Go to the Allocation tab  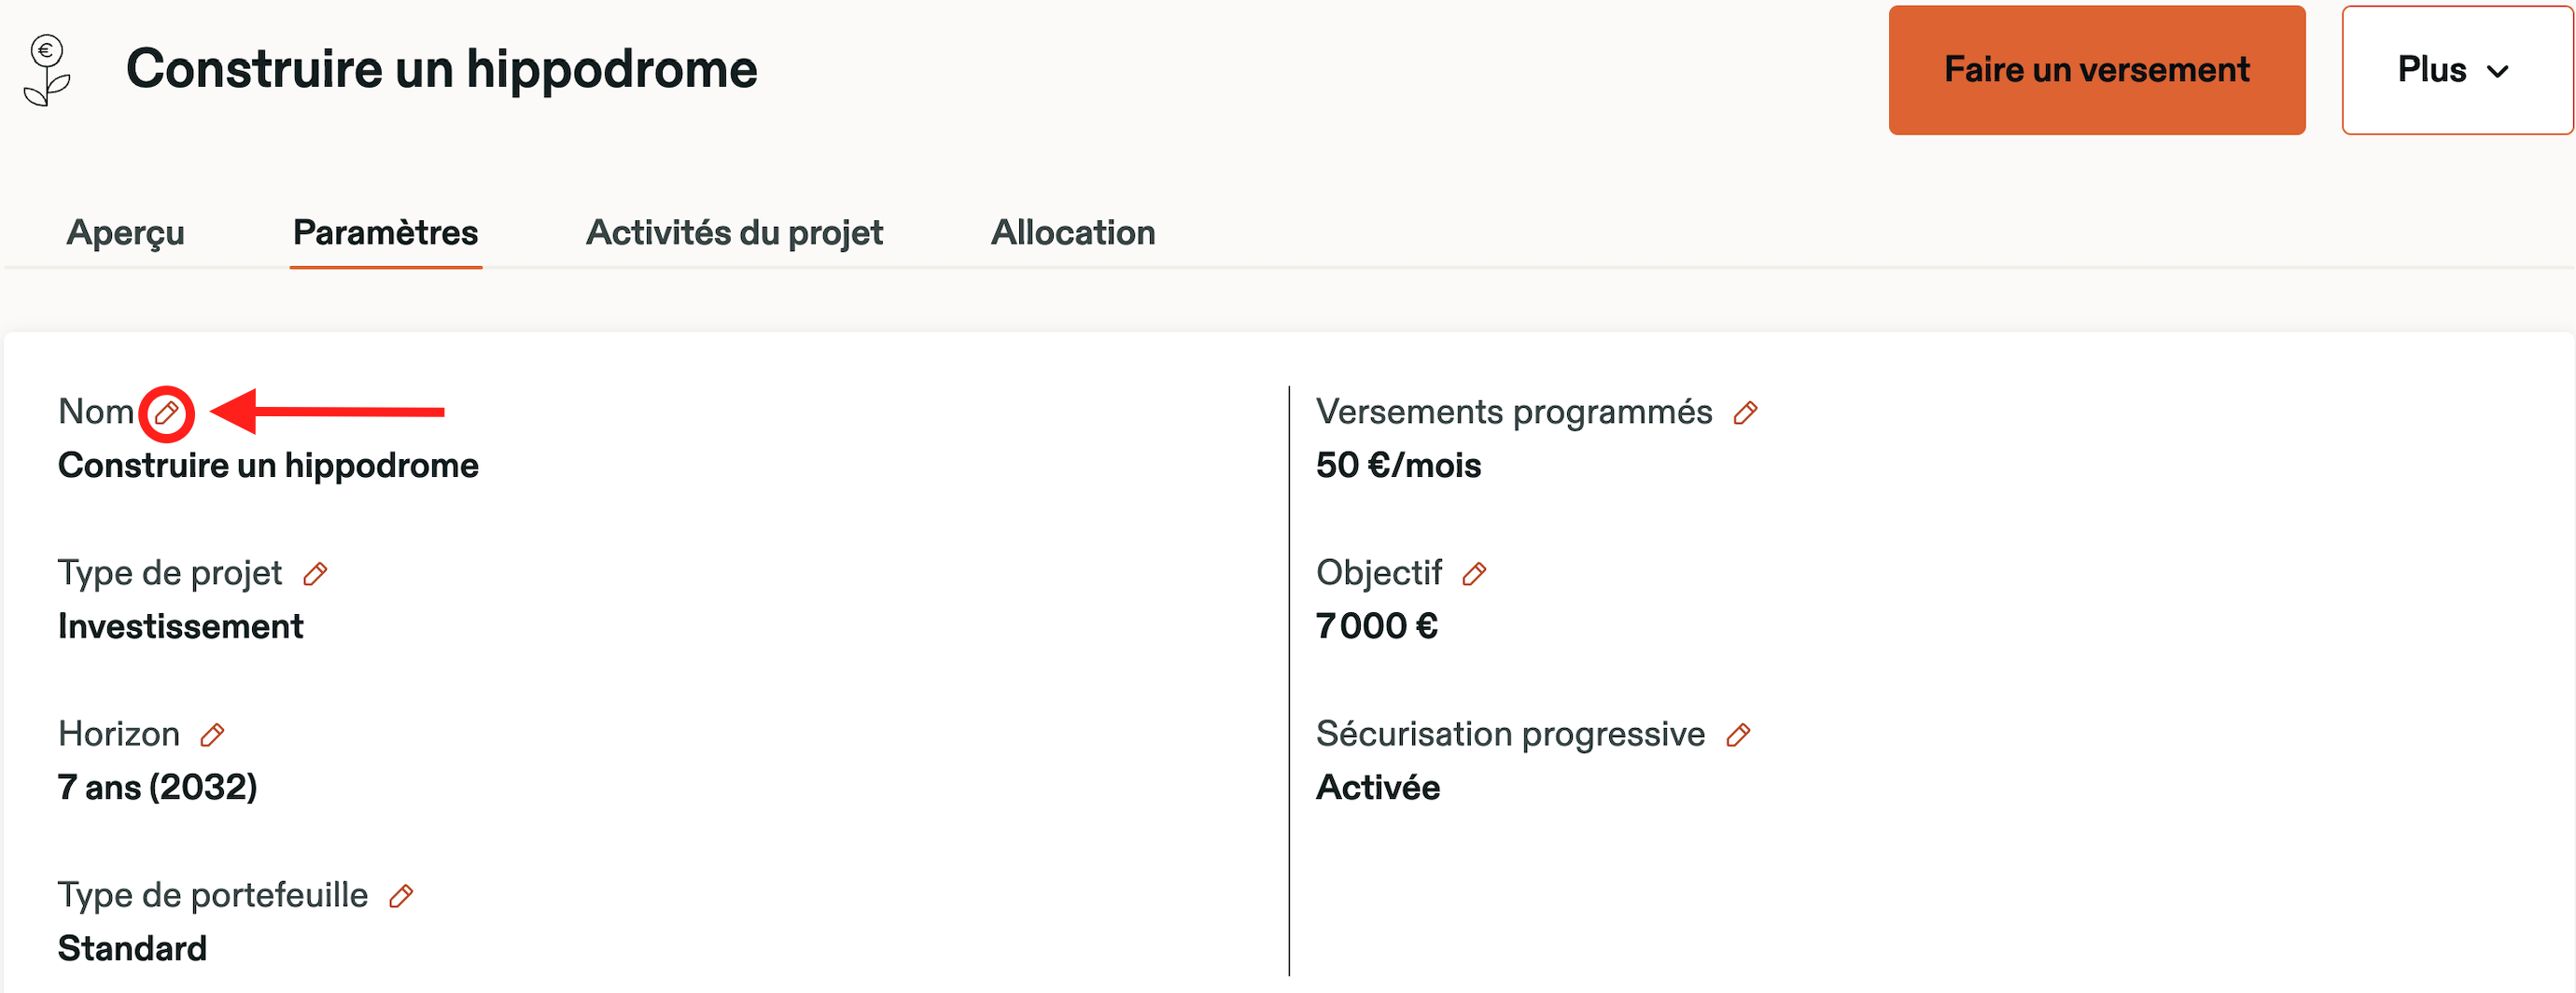[1073, 233]
